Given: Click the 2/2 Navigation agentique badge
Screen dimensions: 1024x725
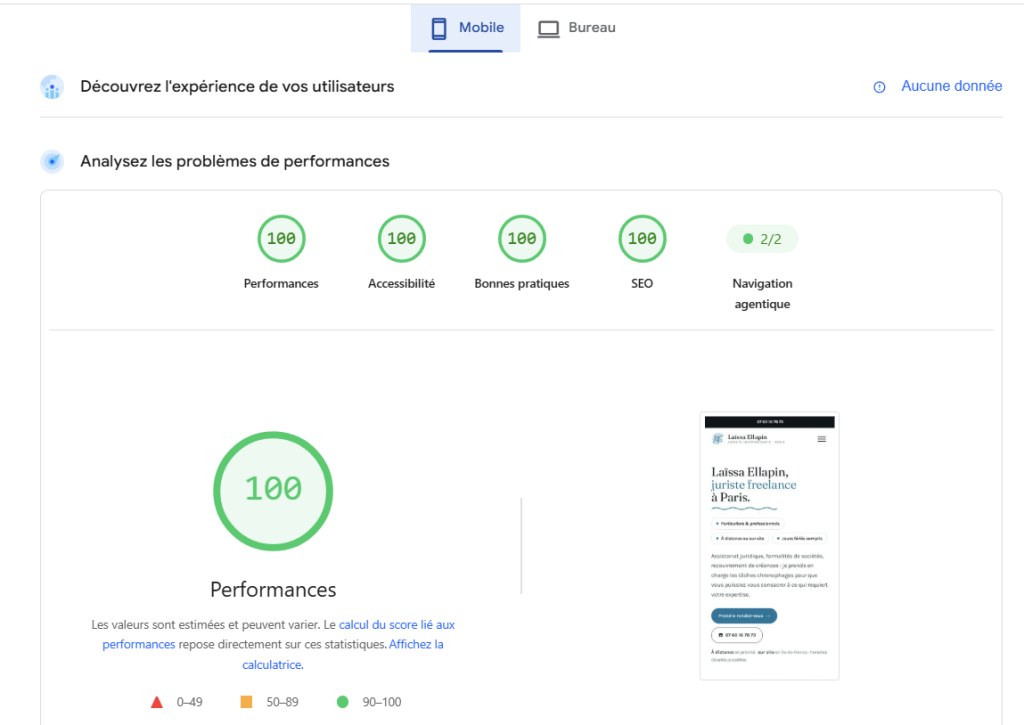Looking at the screenshot, I should (762, 239).
